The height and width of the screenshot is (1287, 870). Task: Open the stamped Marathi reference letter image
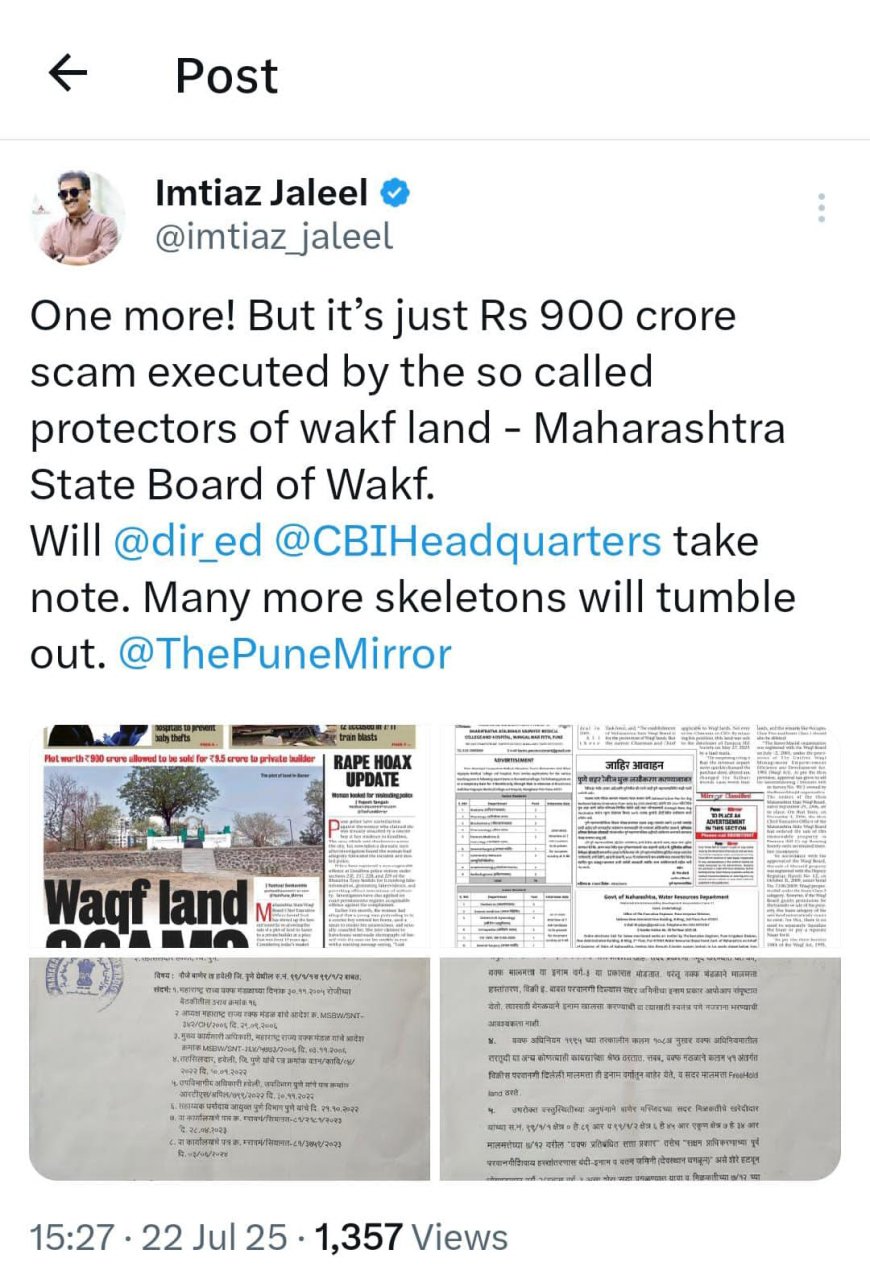point(230,1068)
